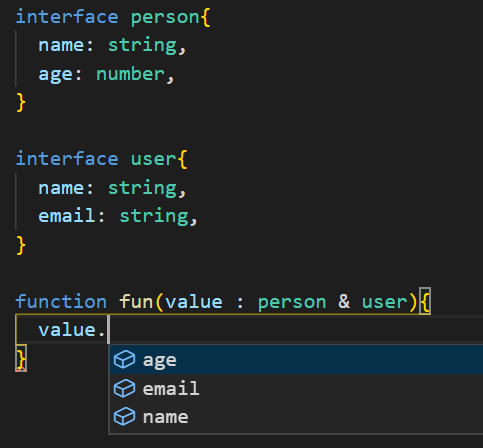The width and height of the screenshot is (483, 448).
Task: Click the & intersection operator
Action: pyautogui.click(x=344, y=301)
